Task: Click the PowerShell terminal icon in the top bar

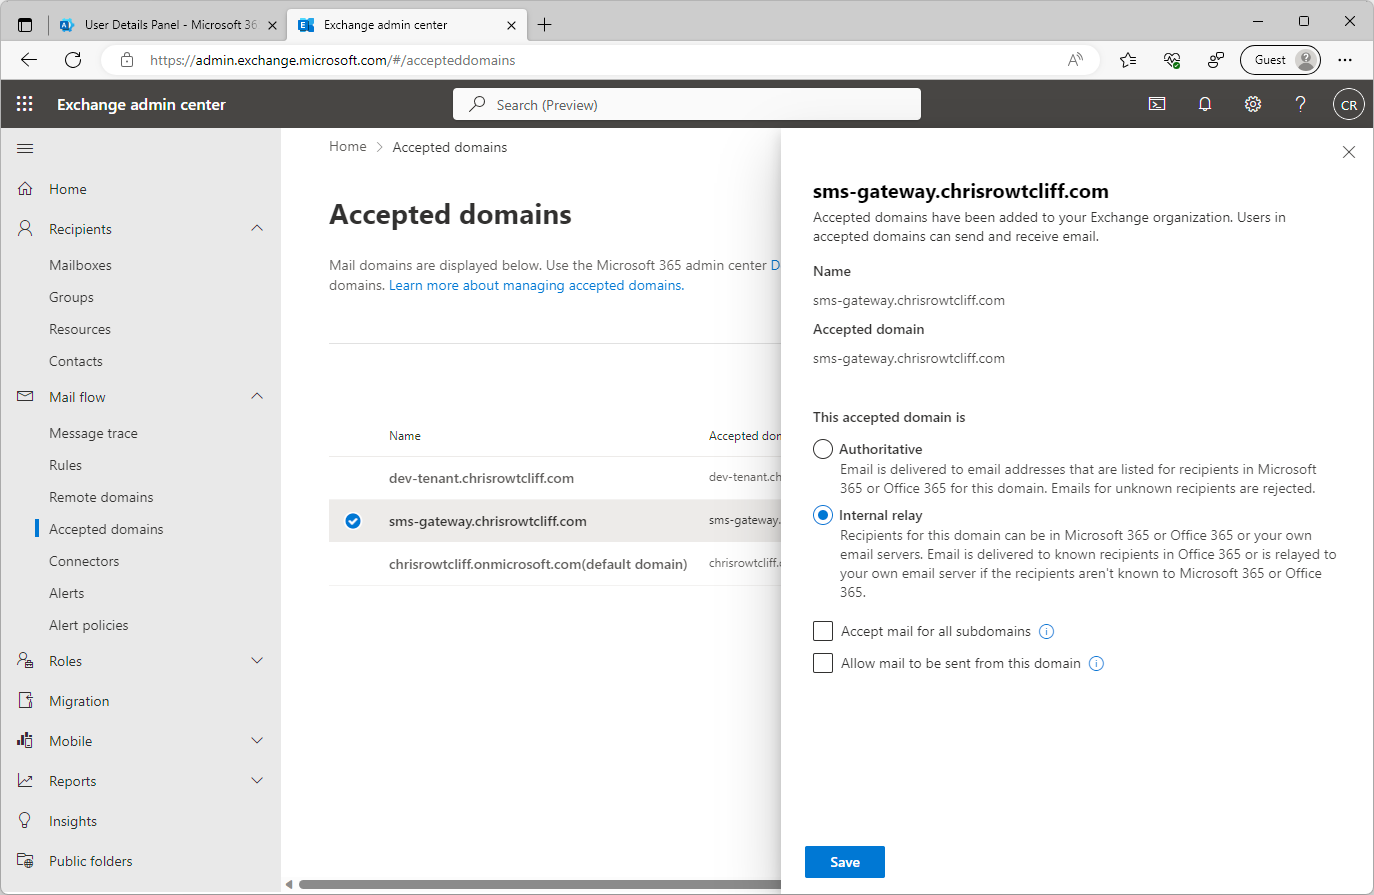Action: [x=1157, y=104]
